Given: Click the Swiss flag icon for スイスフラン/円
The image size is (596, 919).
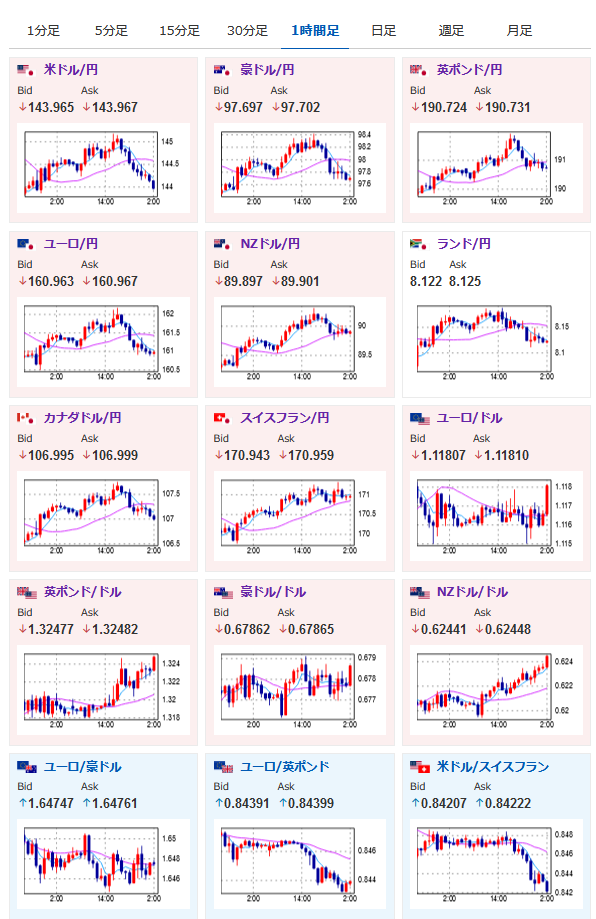Looking at the screenshot, I should [x=223, y=418].
